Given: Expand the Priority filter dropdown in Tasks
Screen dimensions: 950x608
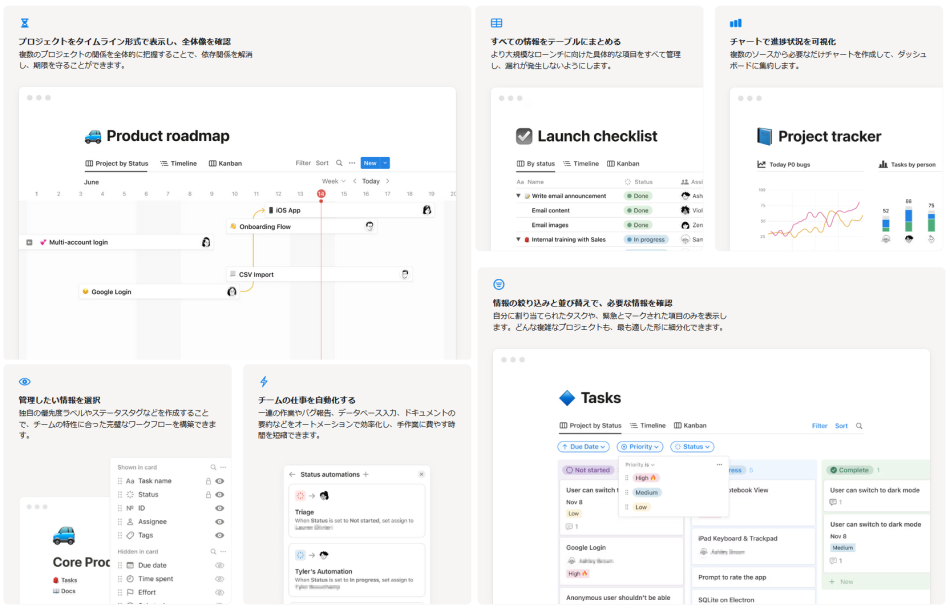Looking at the screenshot, I should [640, 446].
